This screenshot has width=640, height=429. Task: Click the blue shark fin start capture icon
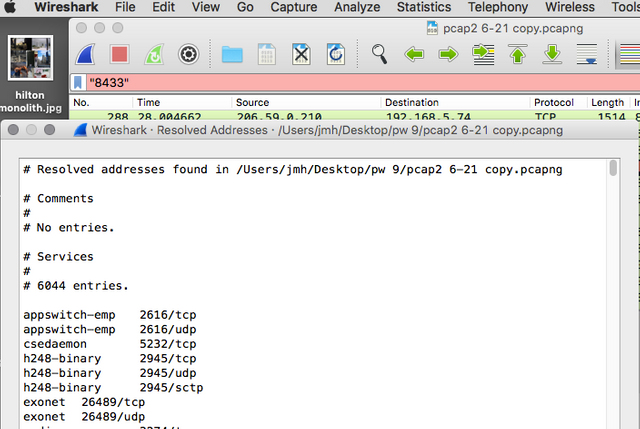[x=85, y=54]
